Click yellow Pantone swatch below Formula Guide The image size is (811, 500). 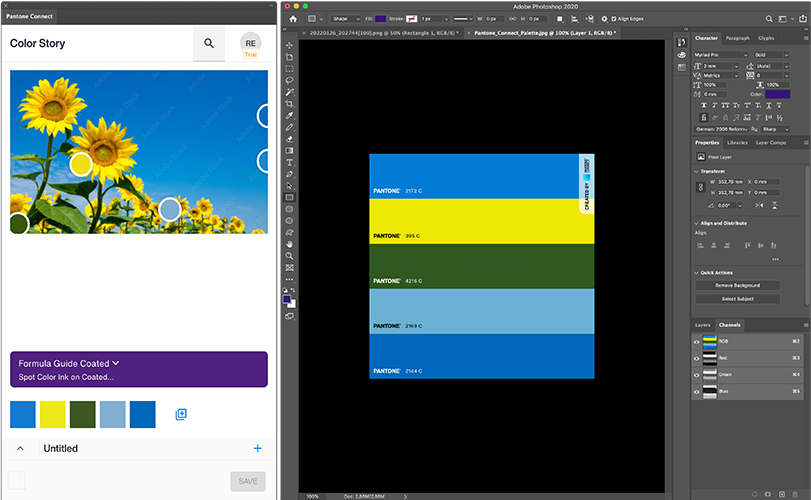tap(53, 414)
